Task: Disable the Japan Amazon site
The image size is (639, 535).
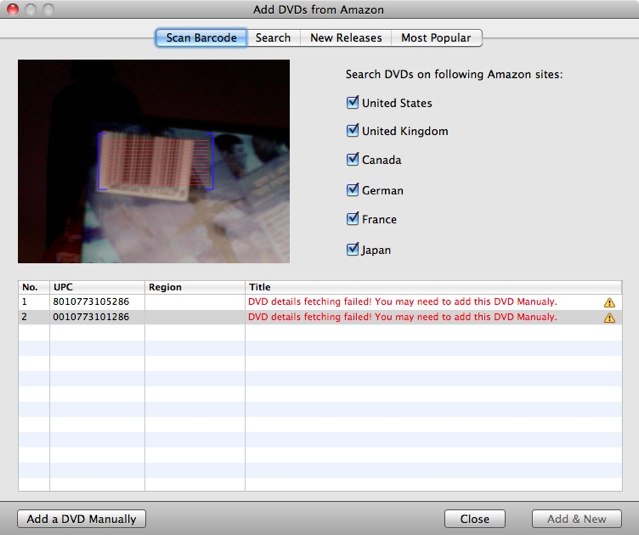Action: point(353,249)
